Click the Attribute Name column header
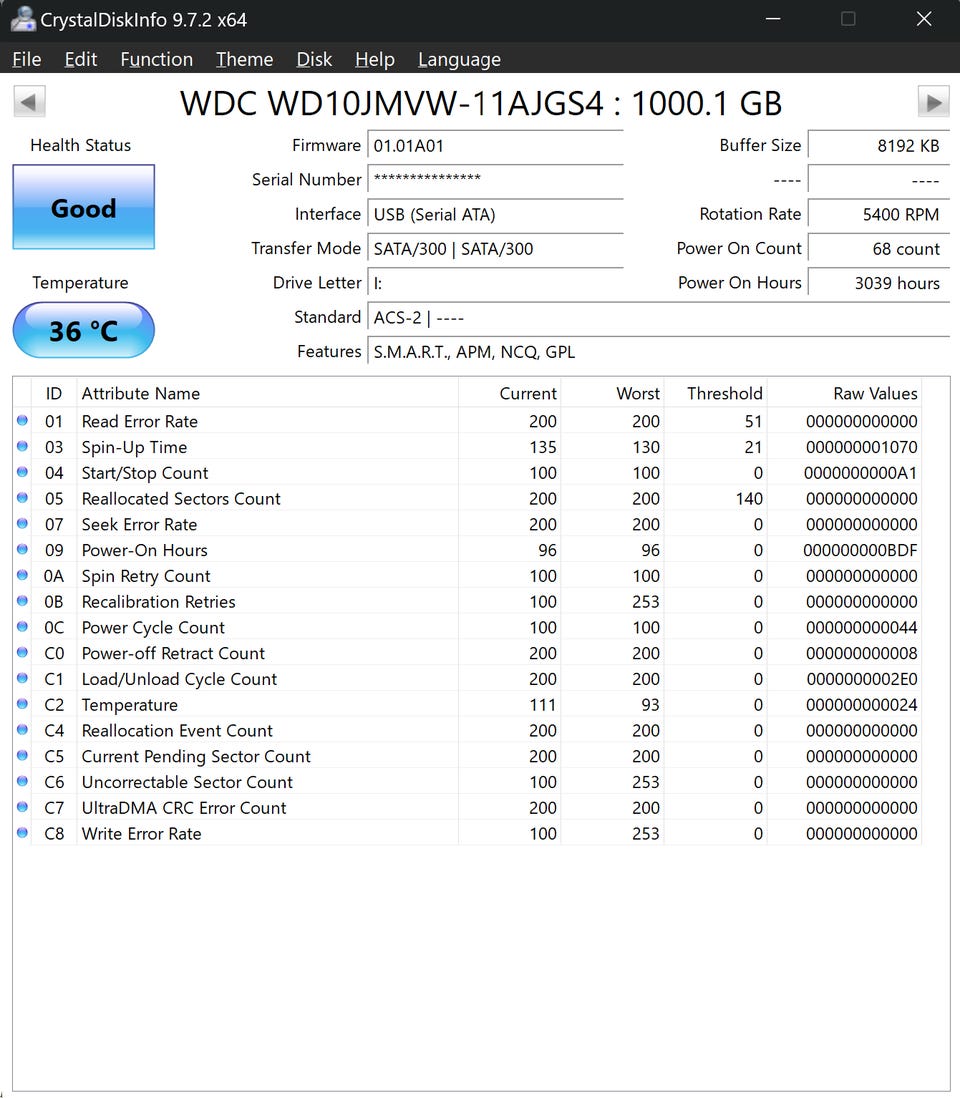 267,394
